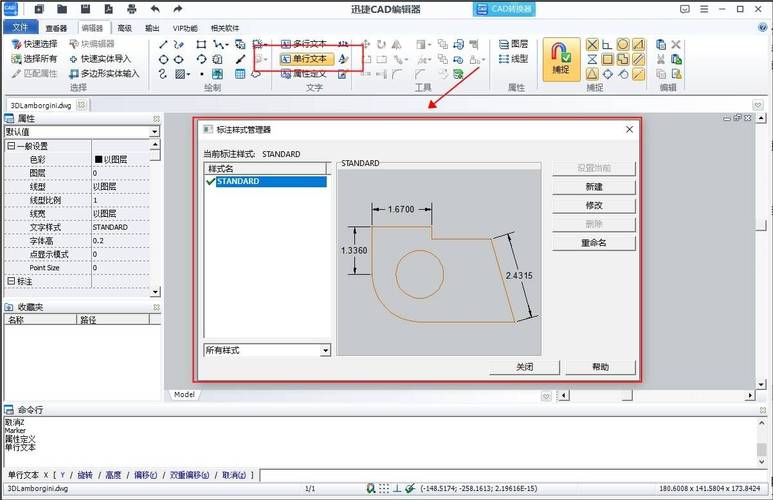Open the Layers (图层) manager
This screenshot has width=773, height=500.
pos(513,44)
